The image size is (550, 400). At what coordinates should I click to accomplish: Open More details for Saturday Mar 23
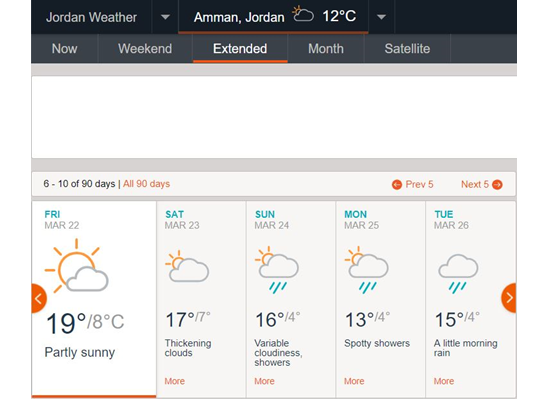175,381
